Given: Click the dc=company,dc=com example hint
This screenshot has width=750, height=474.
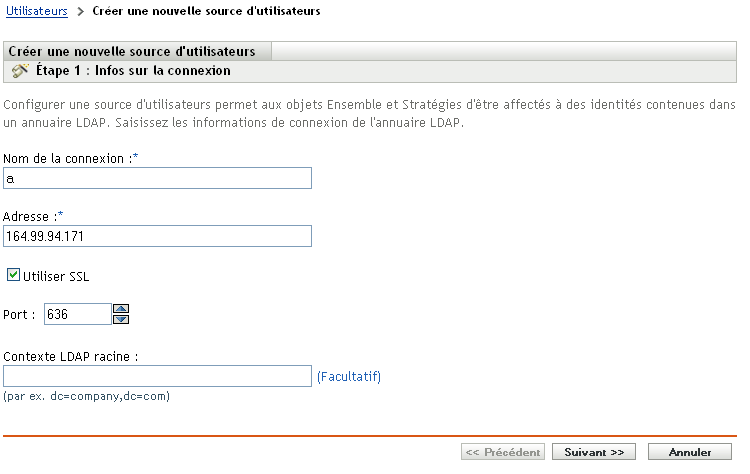Looking at the screenshot, I should (x=87, y=396).
